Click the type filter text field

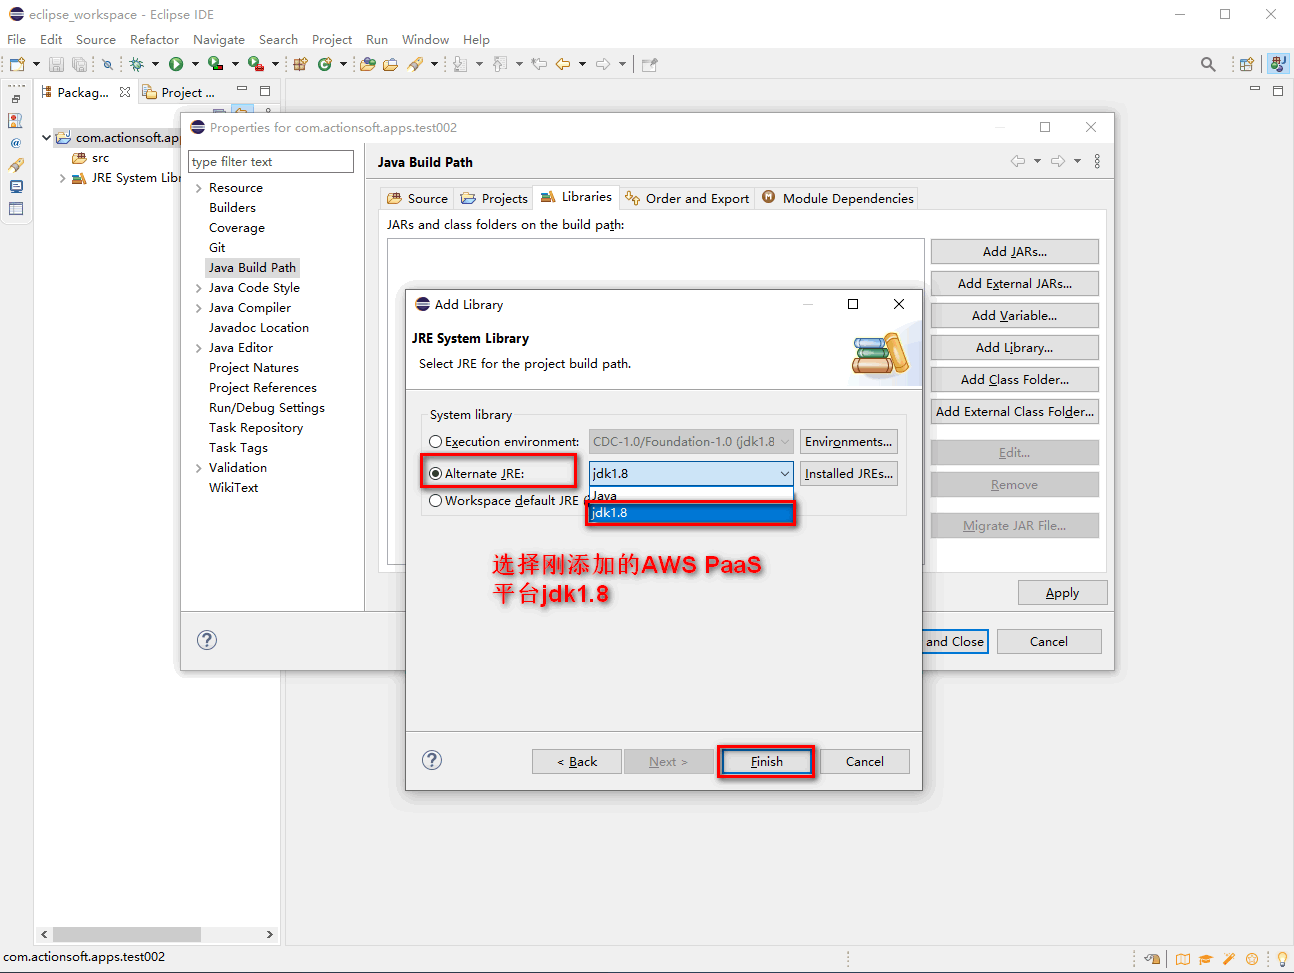point(271,162)
